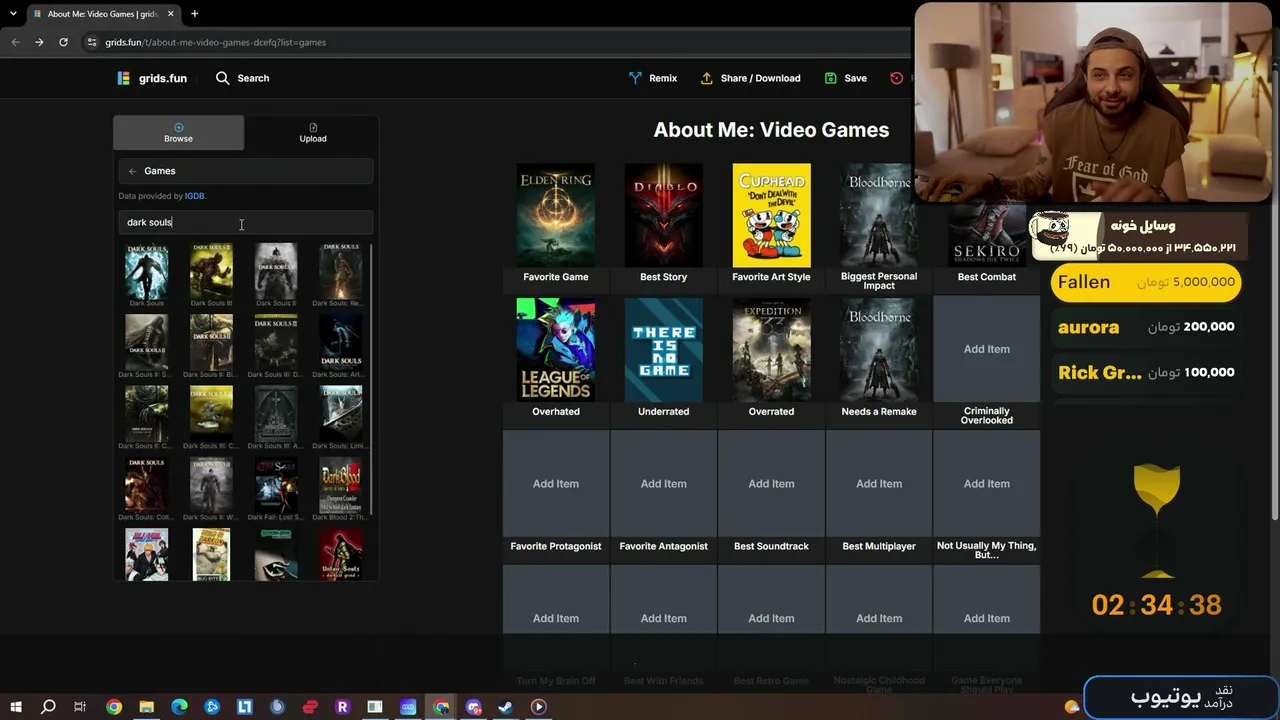Screen dimensions: 1280x720
Task: Open the purple R app on taskbar
Action: coord(342,707)
